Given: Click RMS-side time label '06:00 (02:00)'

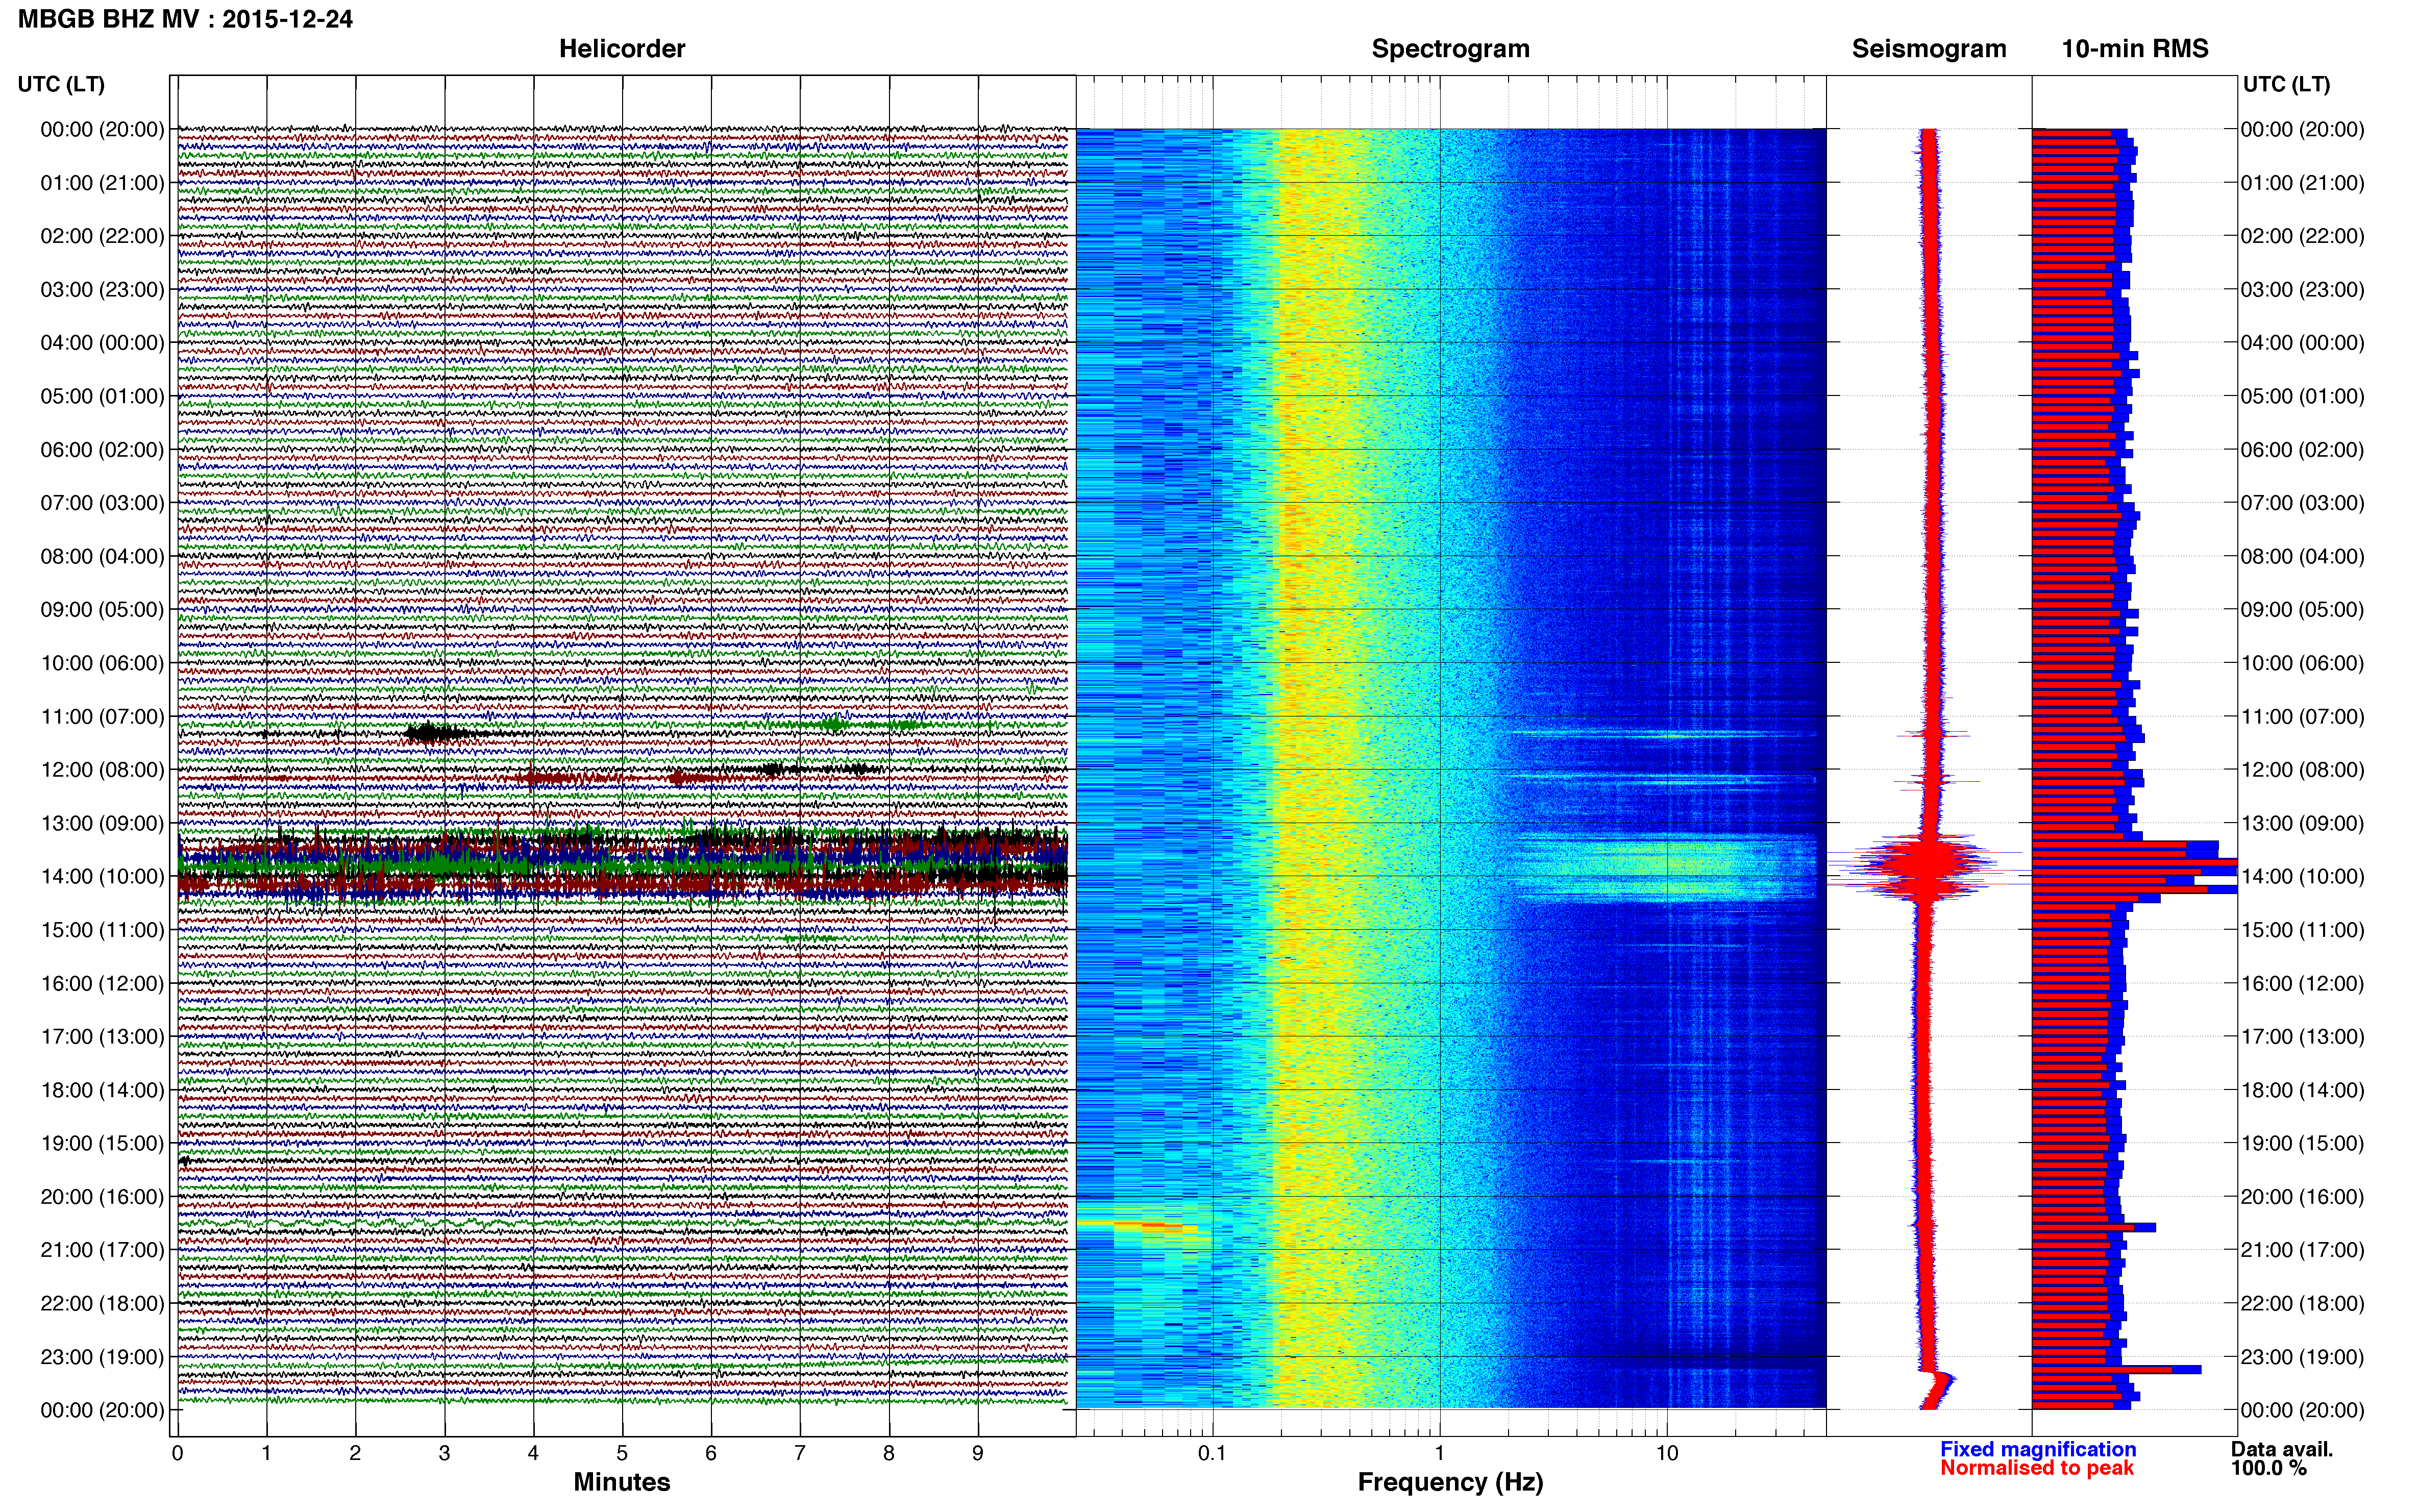Looking at the screenshot, I should [x=2303, y=450].
